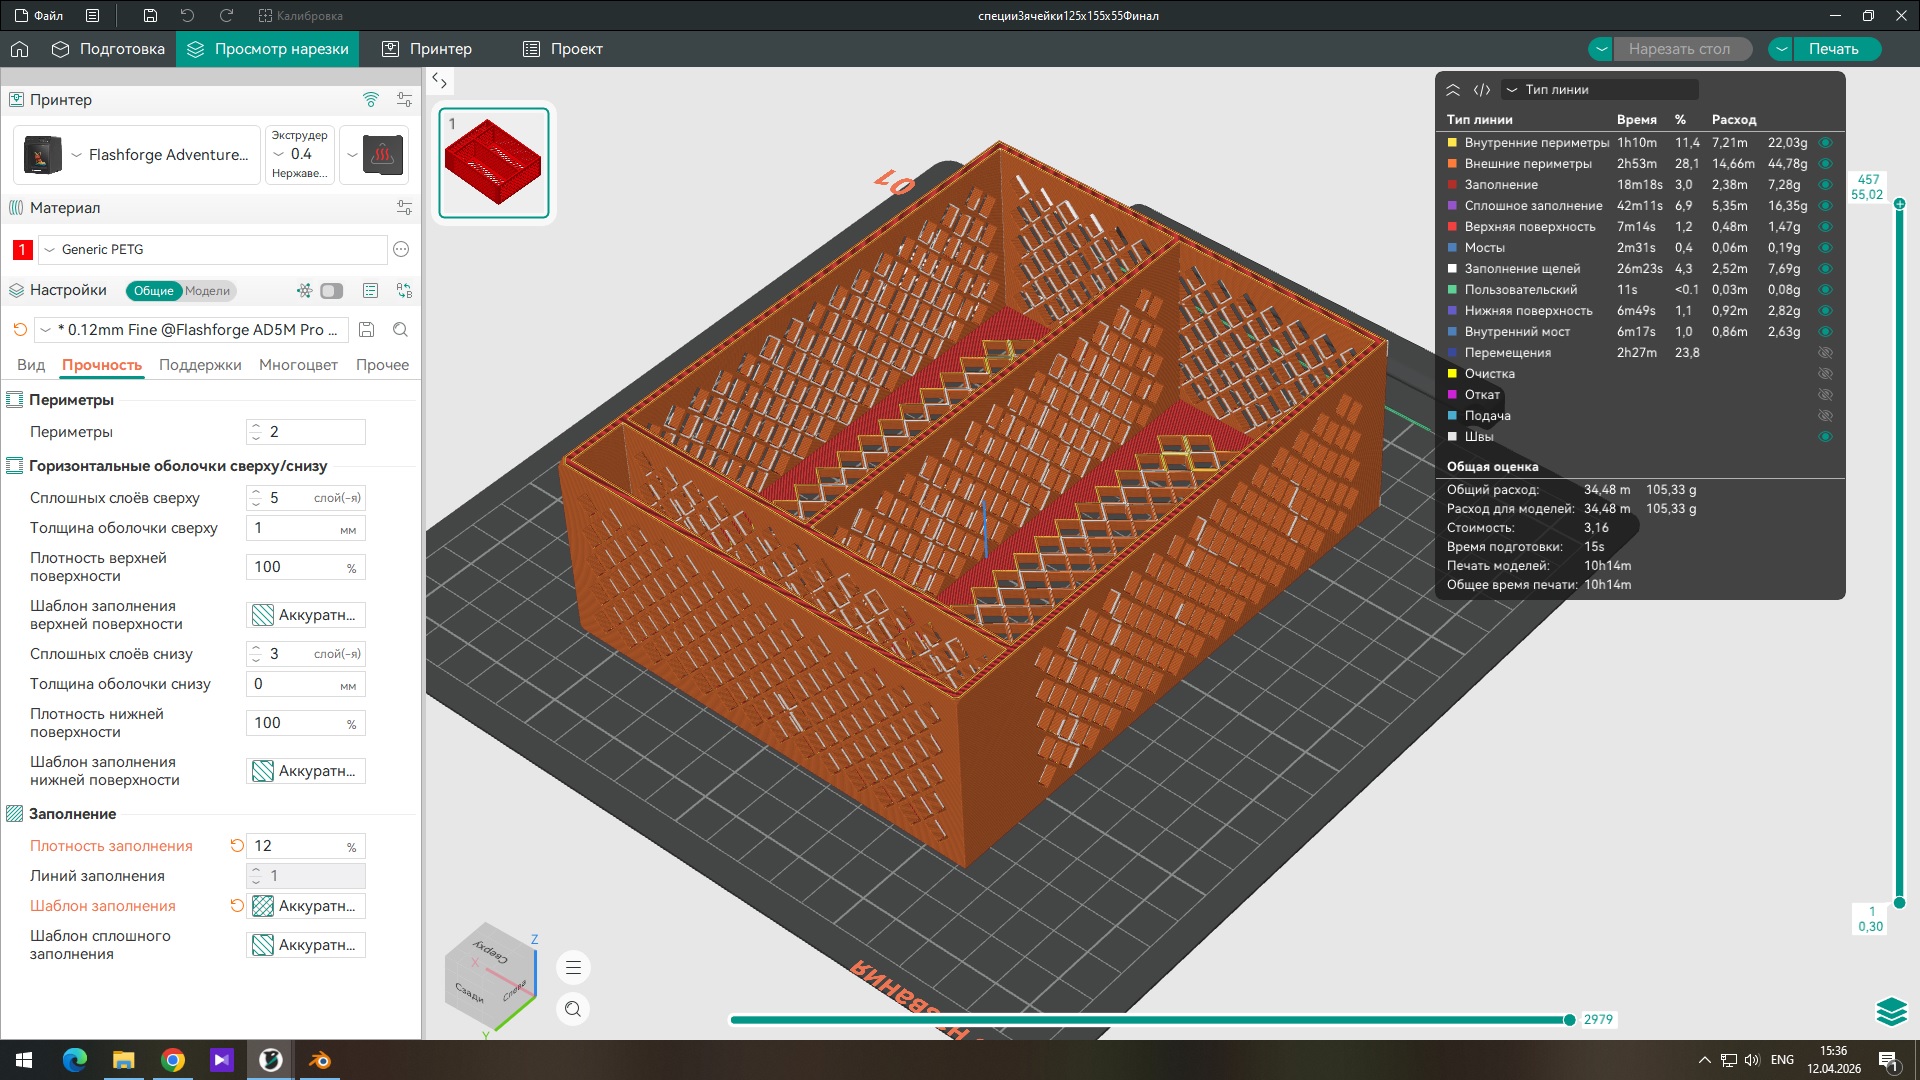Click the compare presets icon

[404, 290]
